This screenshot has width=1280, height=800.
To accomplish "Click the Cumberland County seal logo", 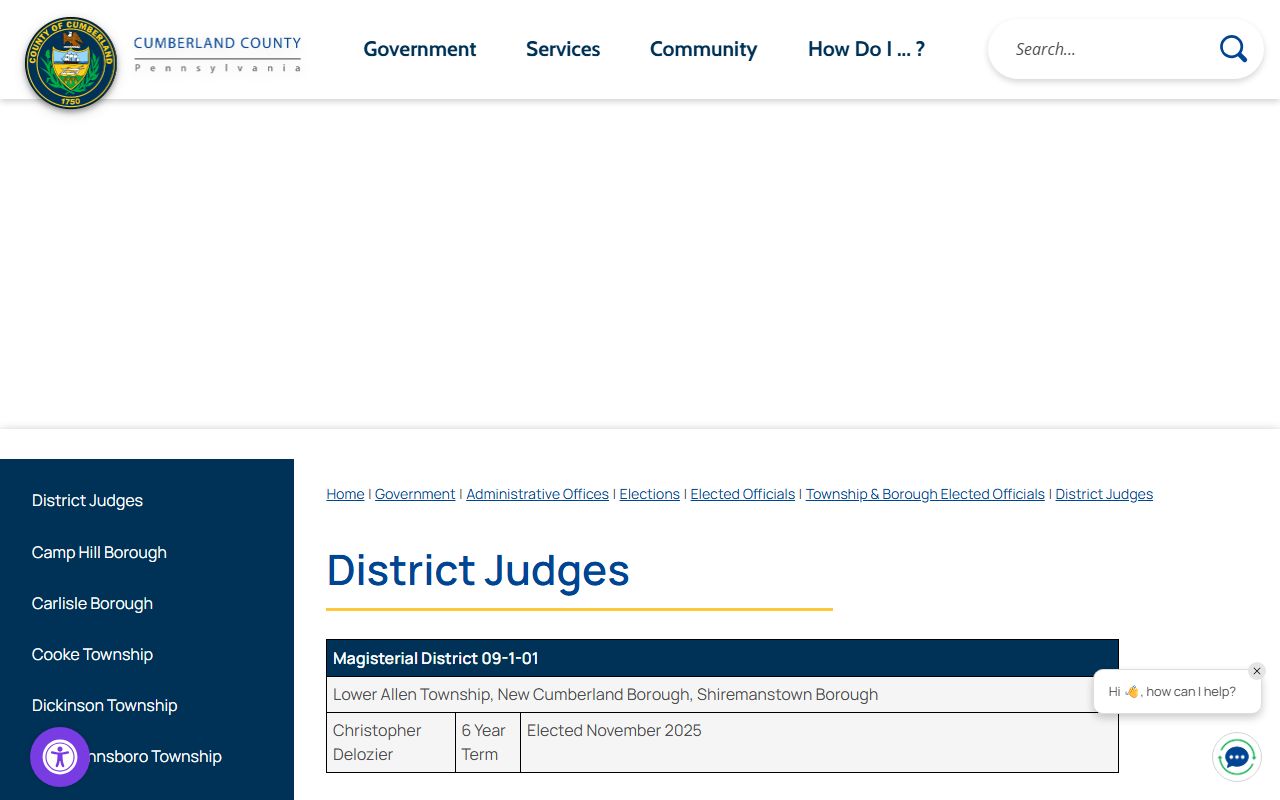I will (70, 62).
